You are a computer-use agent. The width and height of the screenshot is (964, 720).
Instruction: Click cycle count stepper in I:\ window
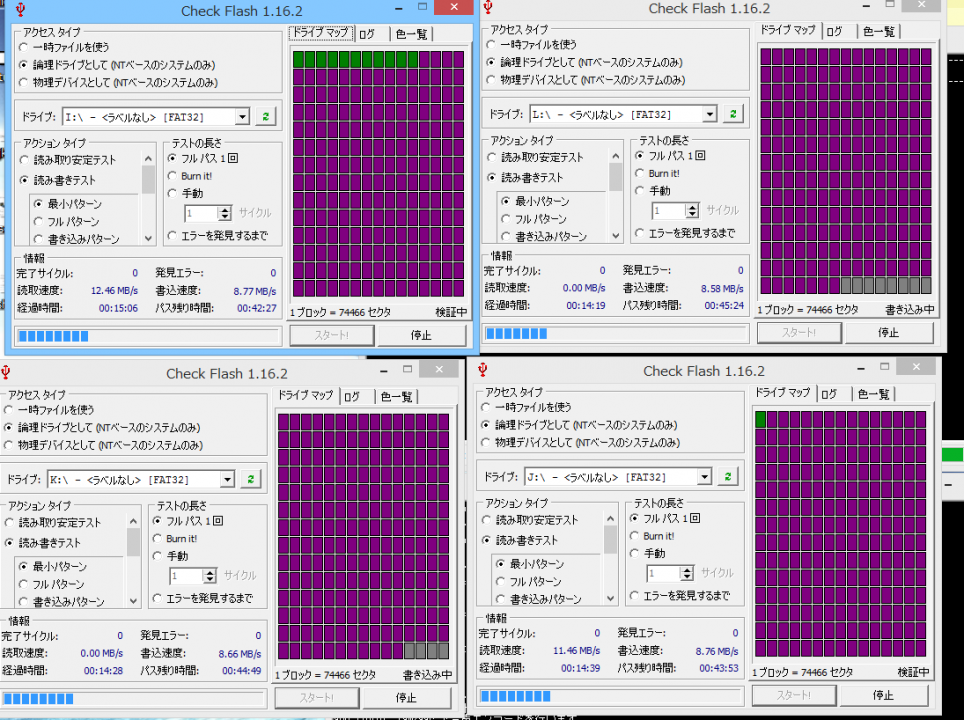coord(225,213)
